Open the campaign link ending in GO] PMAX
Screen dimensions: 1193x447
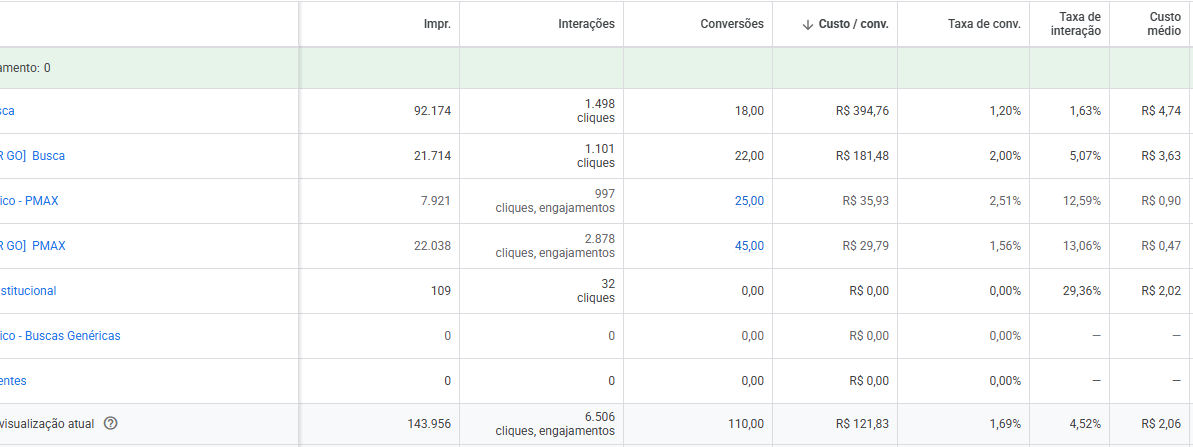(x=40, y=246)
